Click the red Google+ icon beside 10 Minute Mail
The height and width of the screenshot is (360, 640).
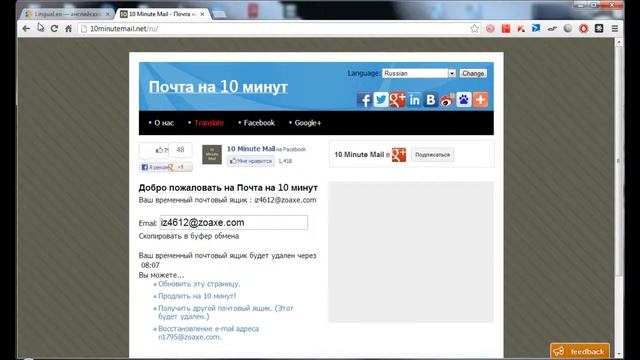399,155
